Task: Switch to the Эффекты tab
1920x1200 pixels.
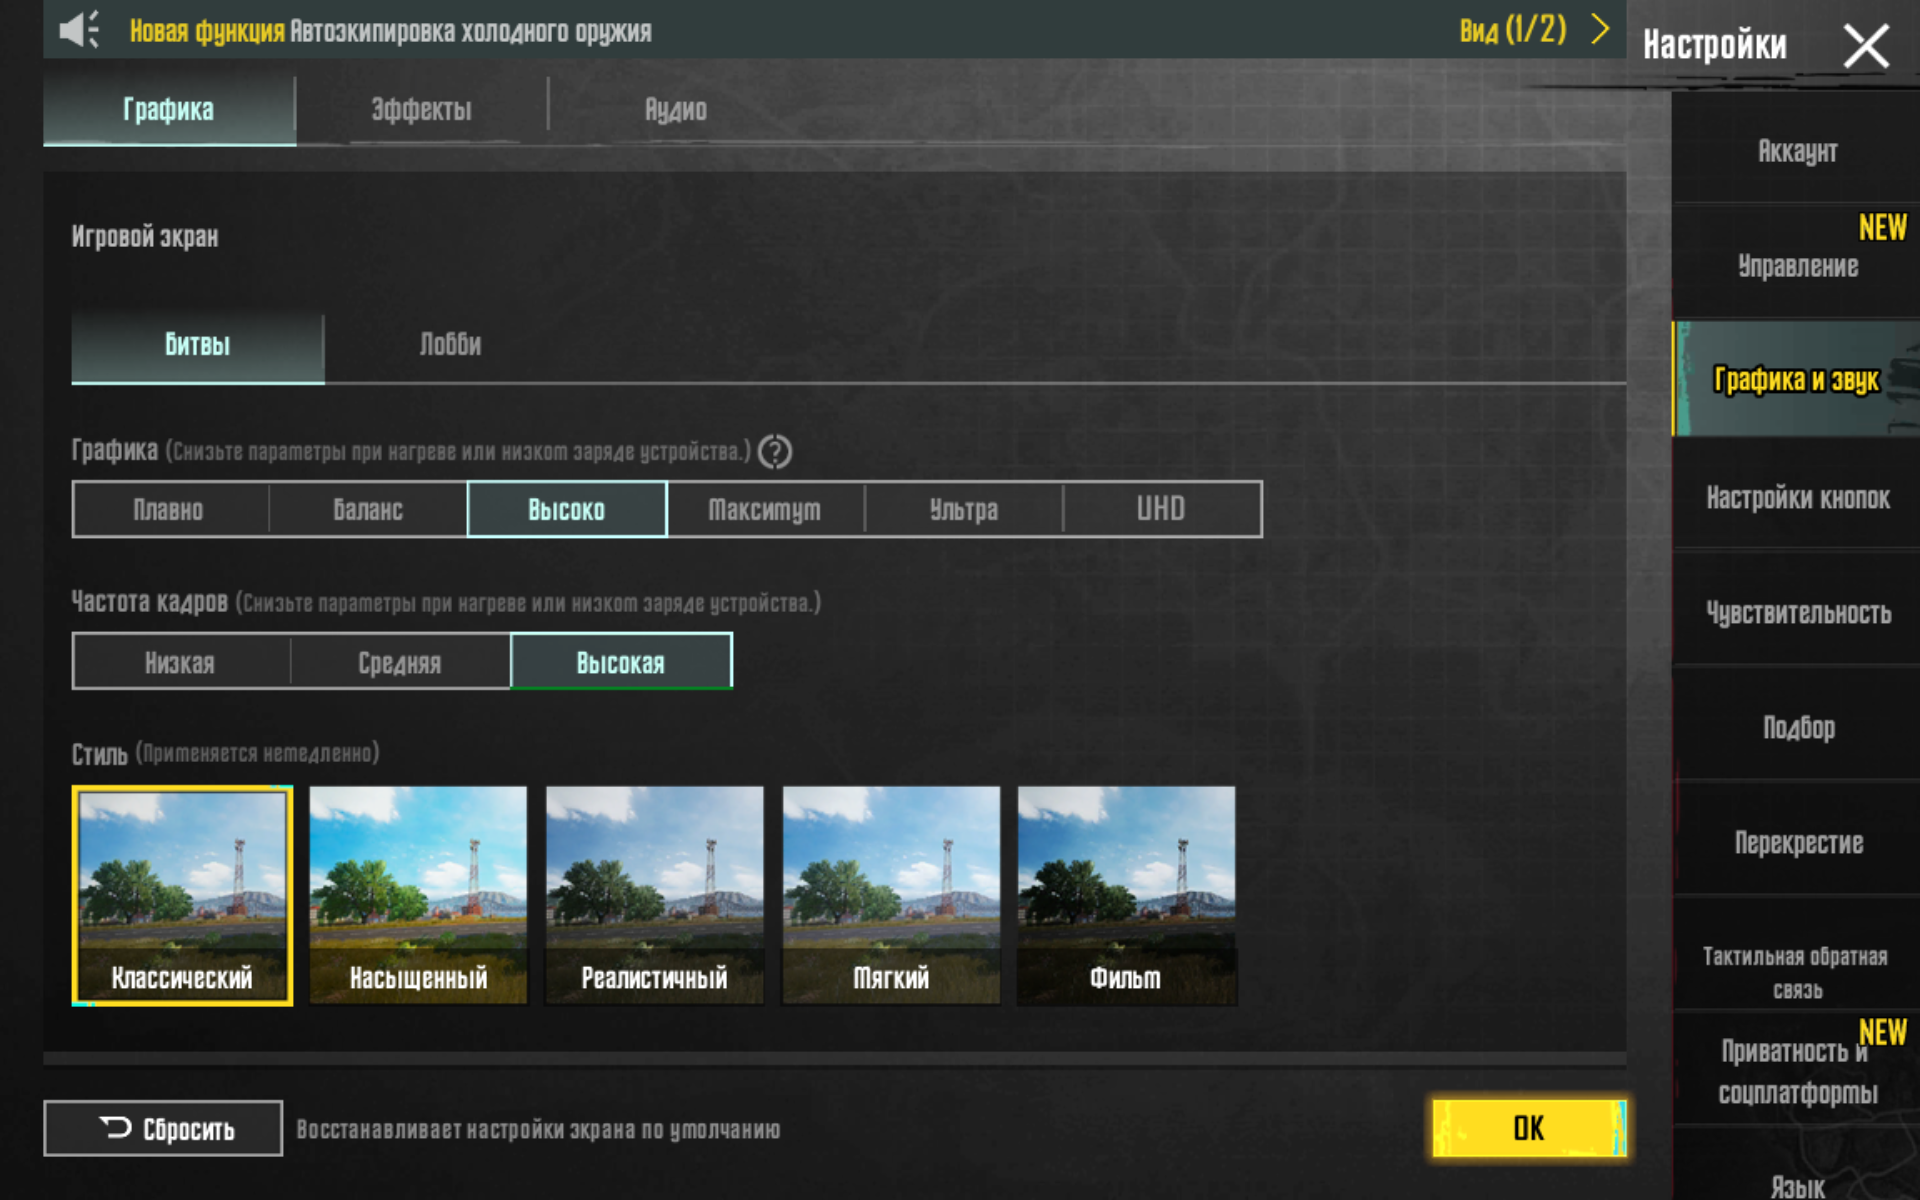Action: pyautogui.click(x=421, y=109)
